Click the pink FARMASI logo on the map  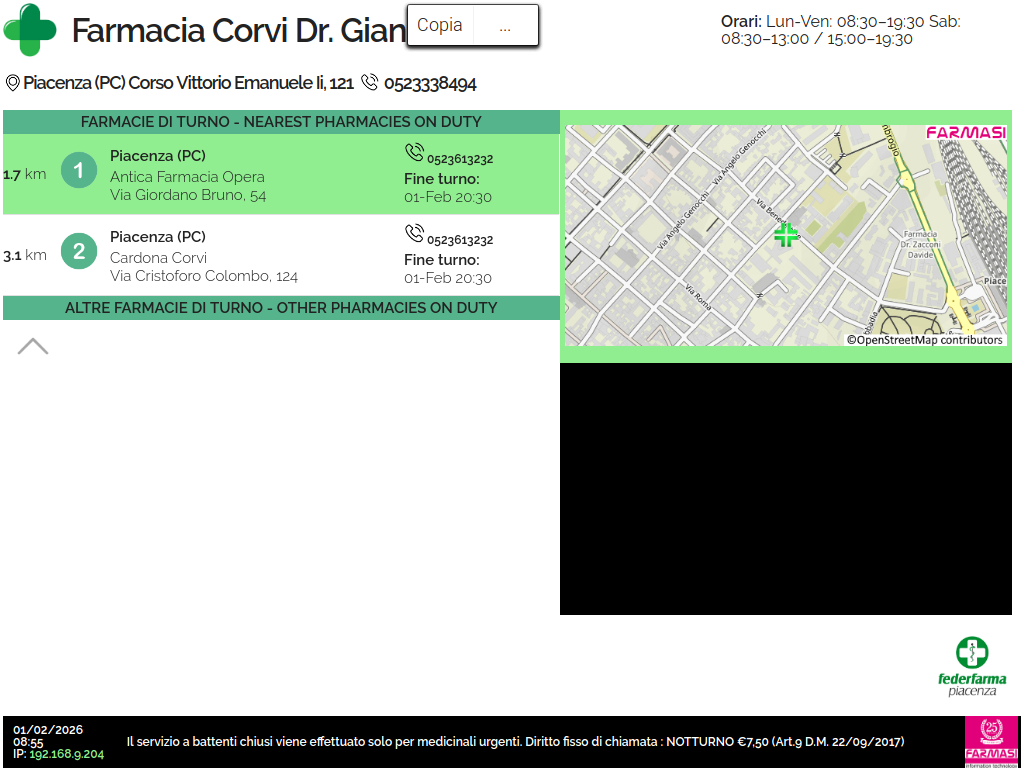(965, 133)
